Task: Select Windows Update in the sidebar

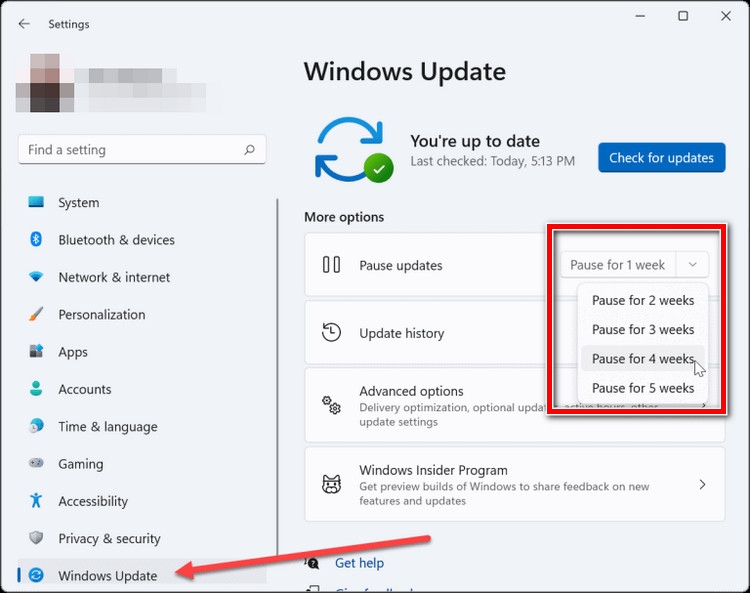Action: coord(142,575)
